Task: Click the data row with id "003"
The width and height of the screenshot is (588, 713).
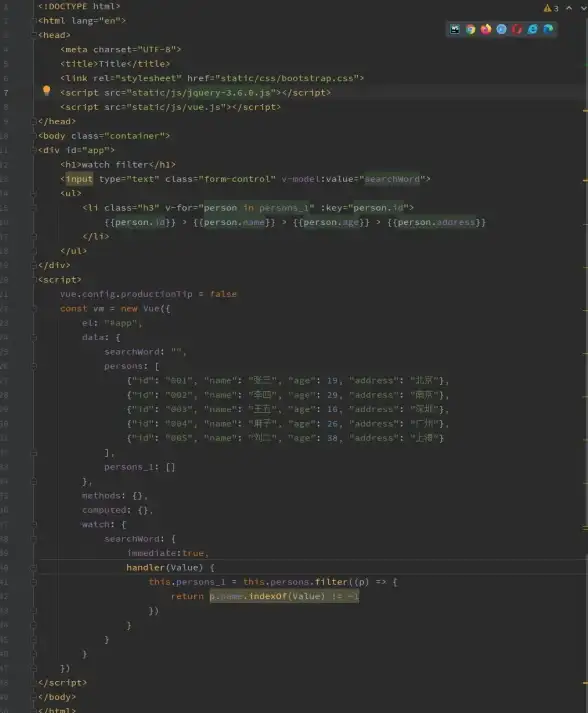Action: pyautogui.click(x=288, y=409)
